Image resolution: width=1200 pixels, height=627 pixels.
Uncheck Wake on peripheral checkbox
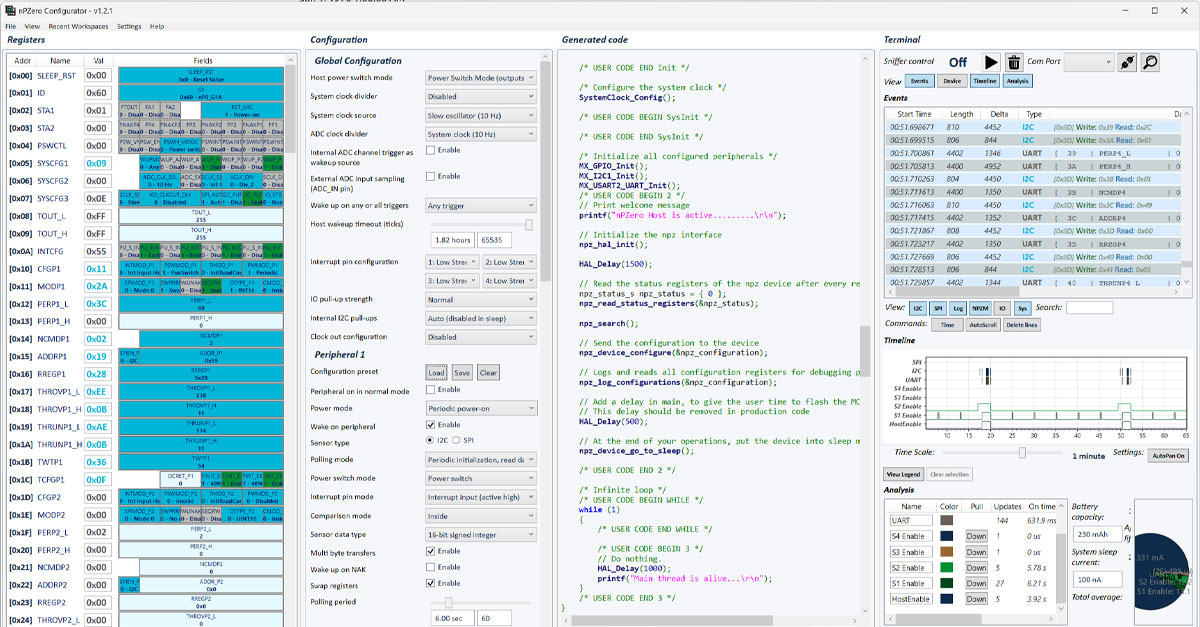click(x=431, y=425)
